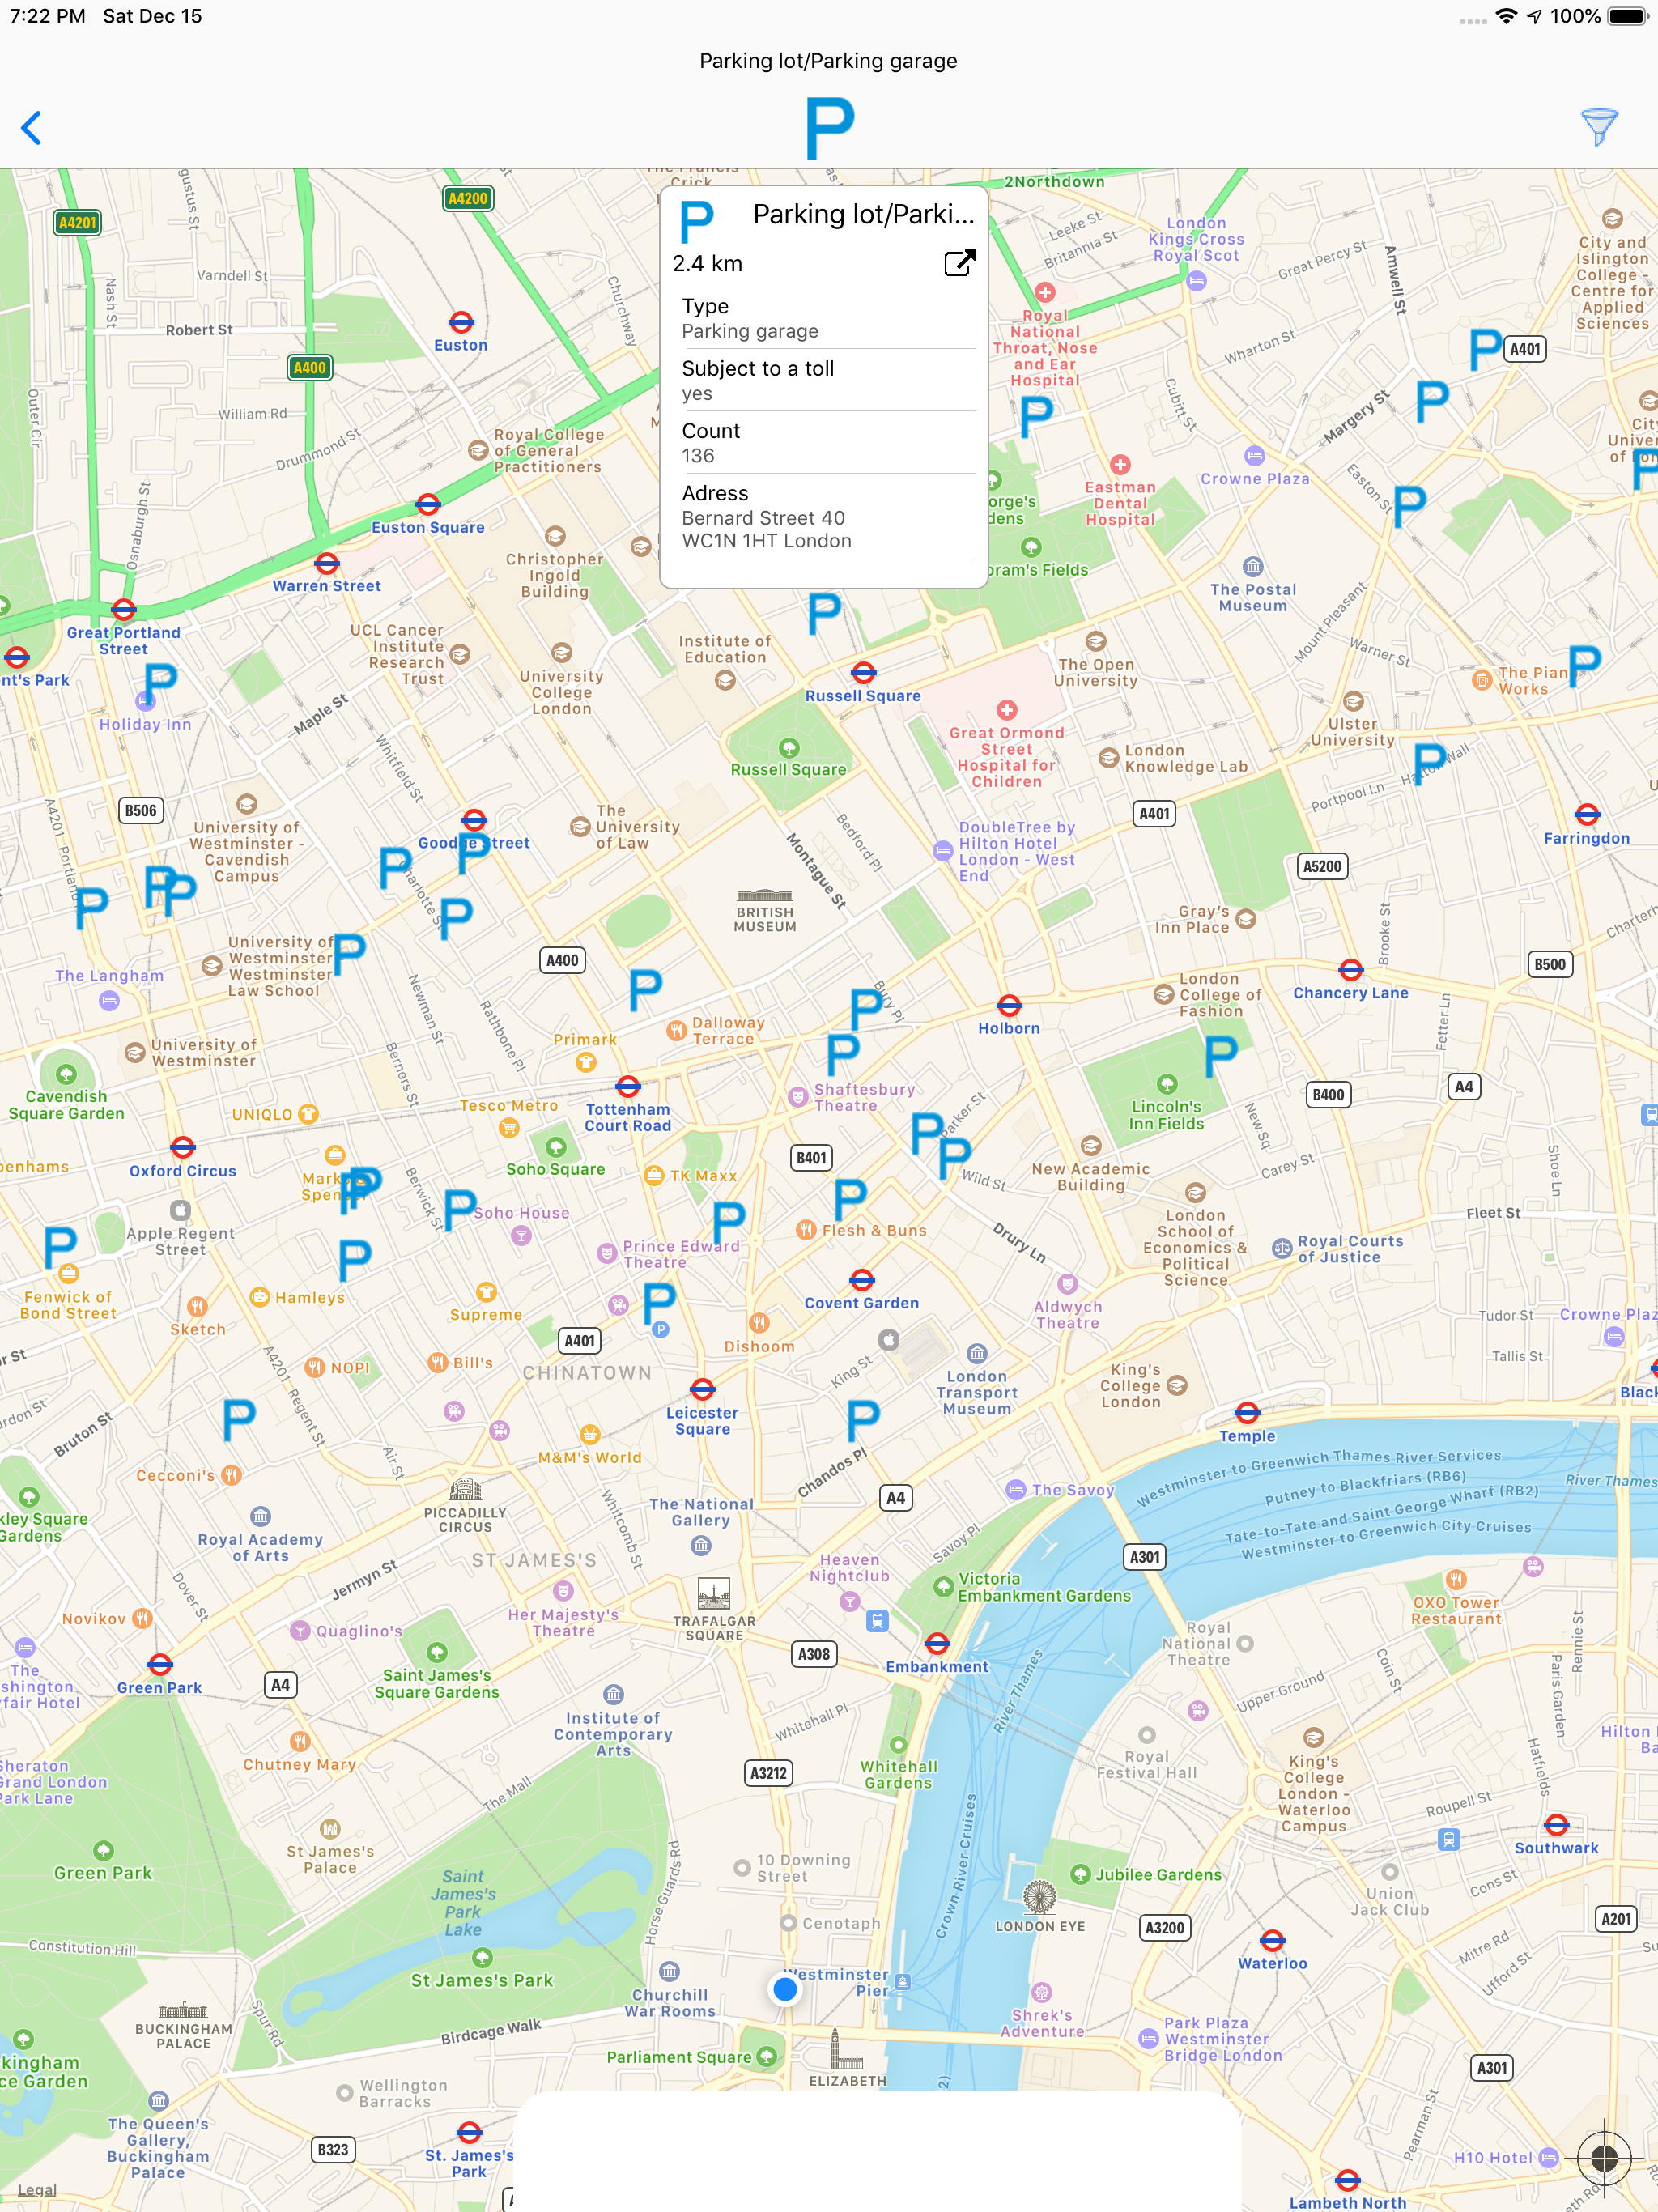
Task: Open the filter funnel icon
Action: [x=1598, y=127]
